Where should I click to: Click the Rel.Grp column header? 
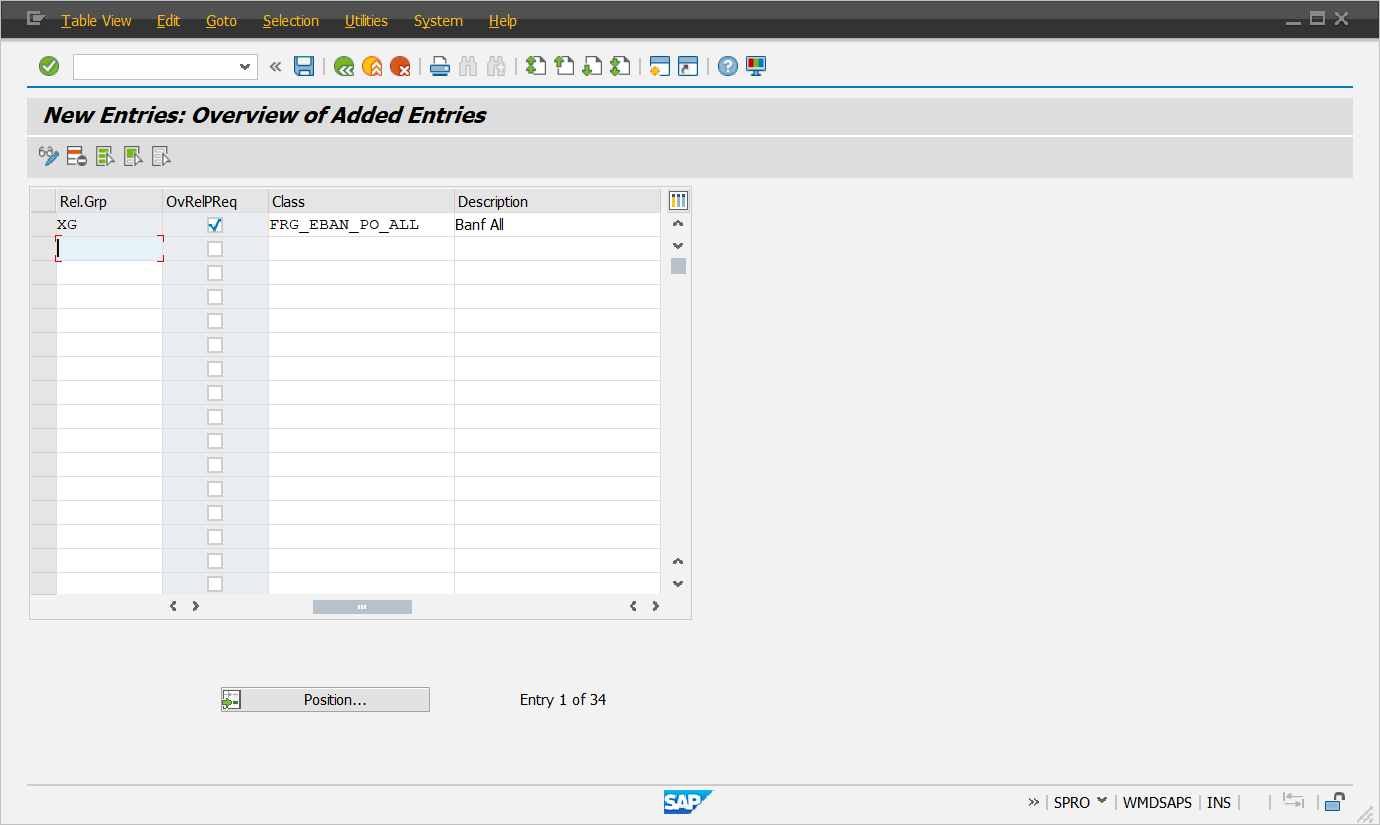tap(108, 202)
